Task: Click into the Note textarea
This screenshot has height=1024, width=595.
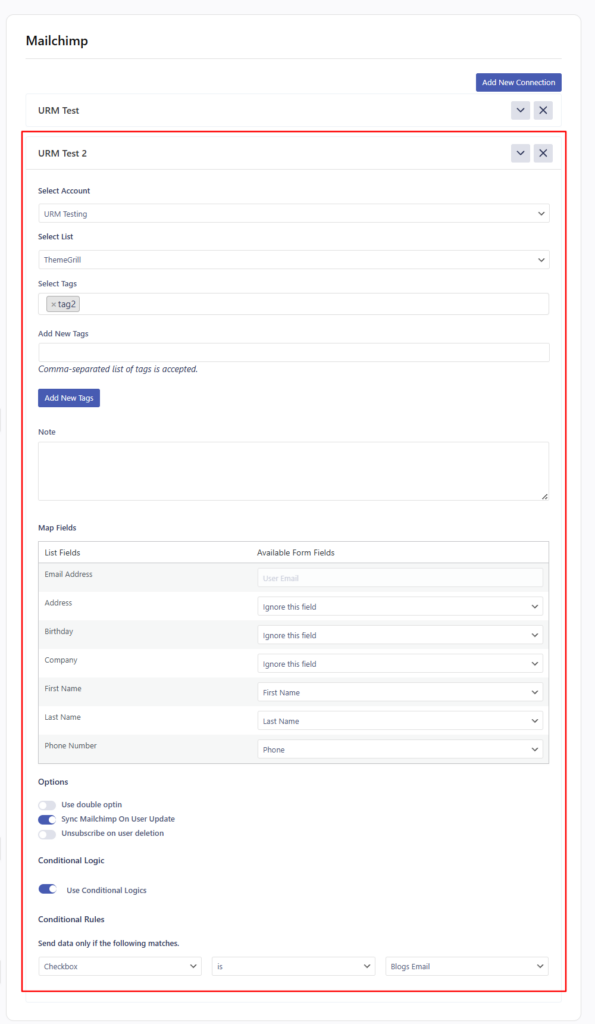Action: tap(293, 472)
